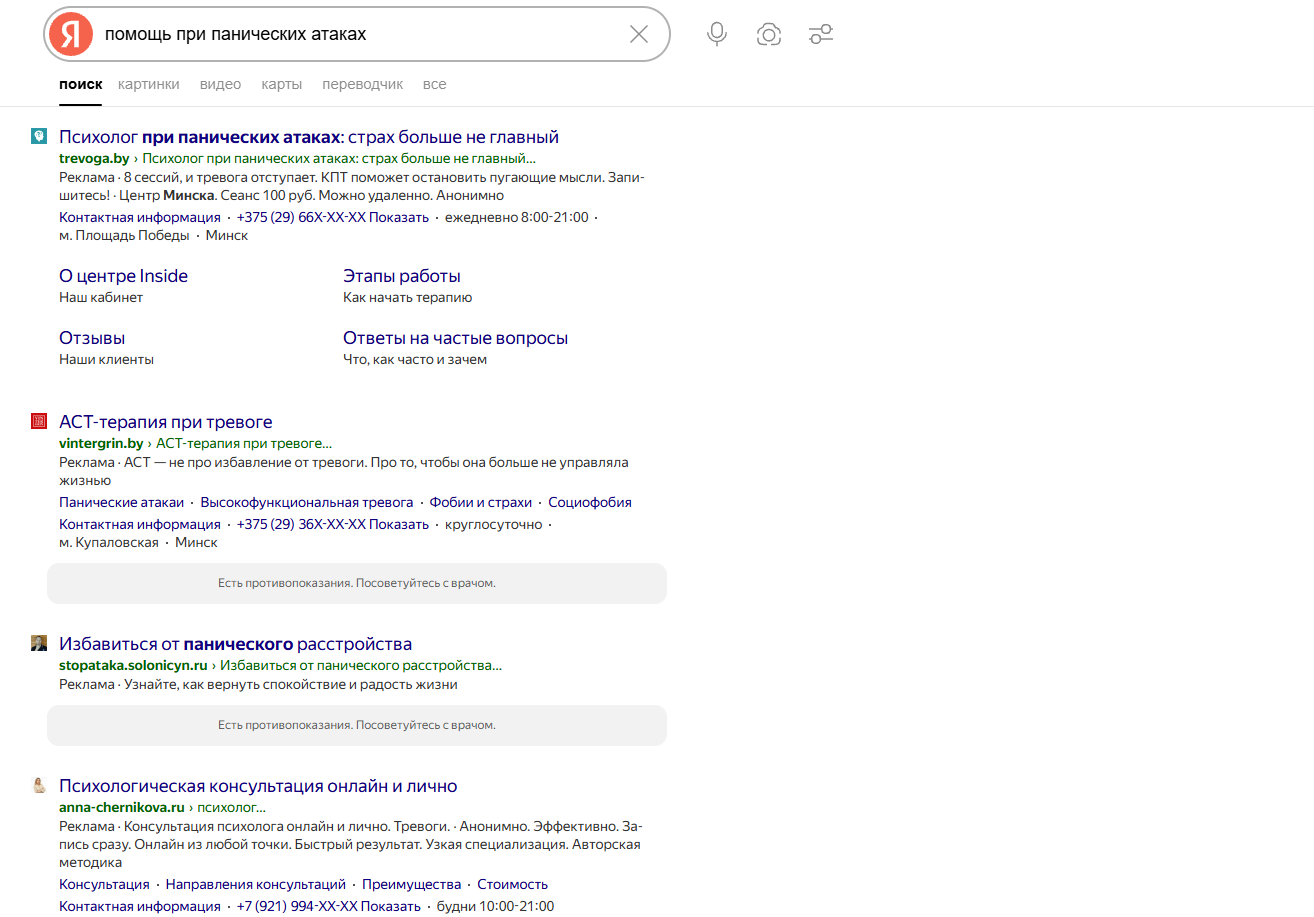The image size is (1314, 917).
Task: Click the «Как начать терапию» description text
Action: point(408,297)
